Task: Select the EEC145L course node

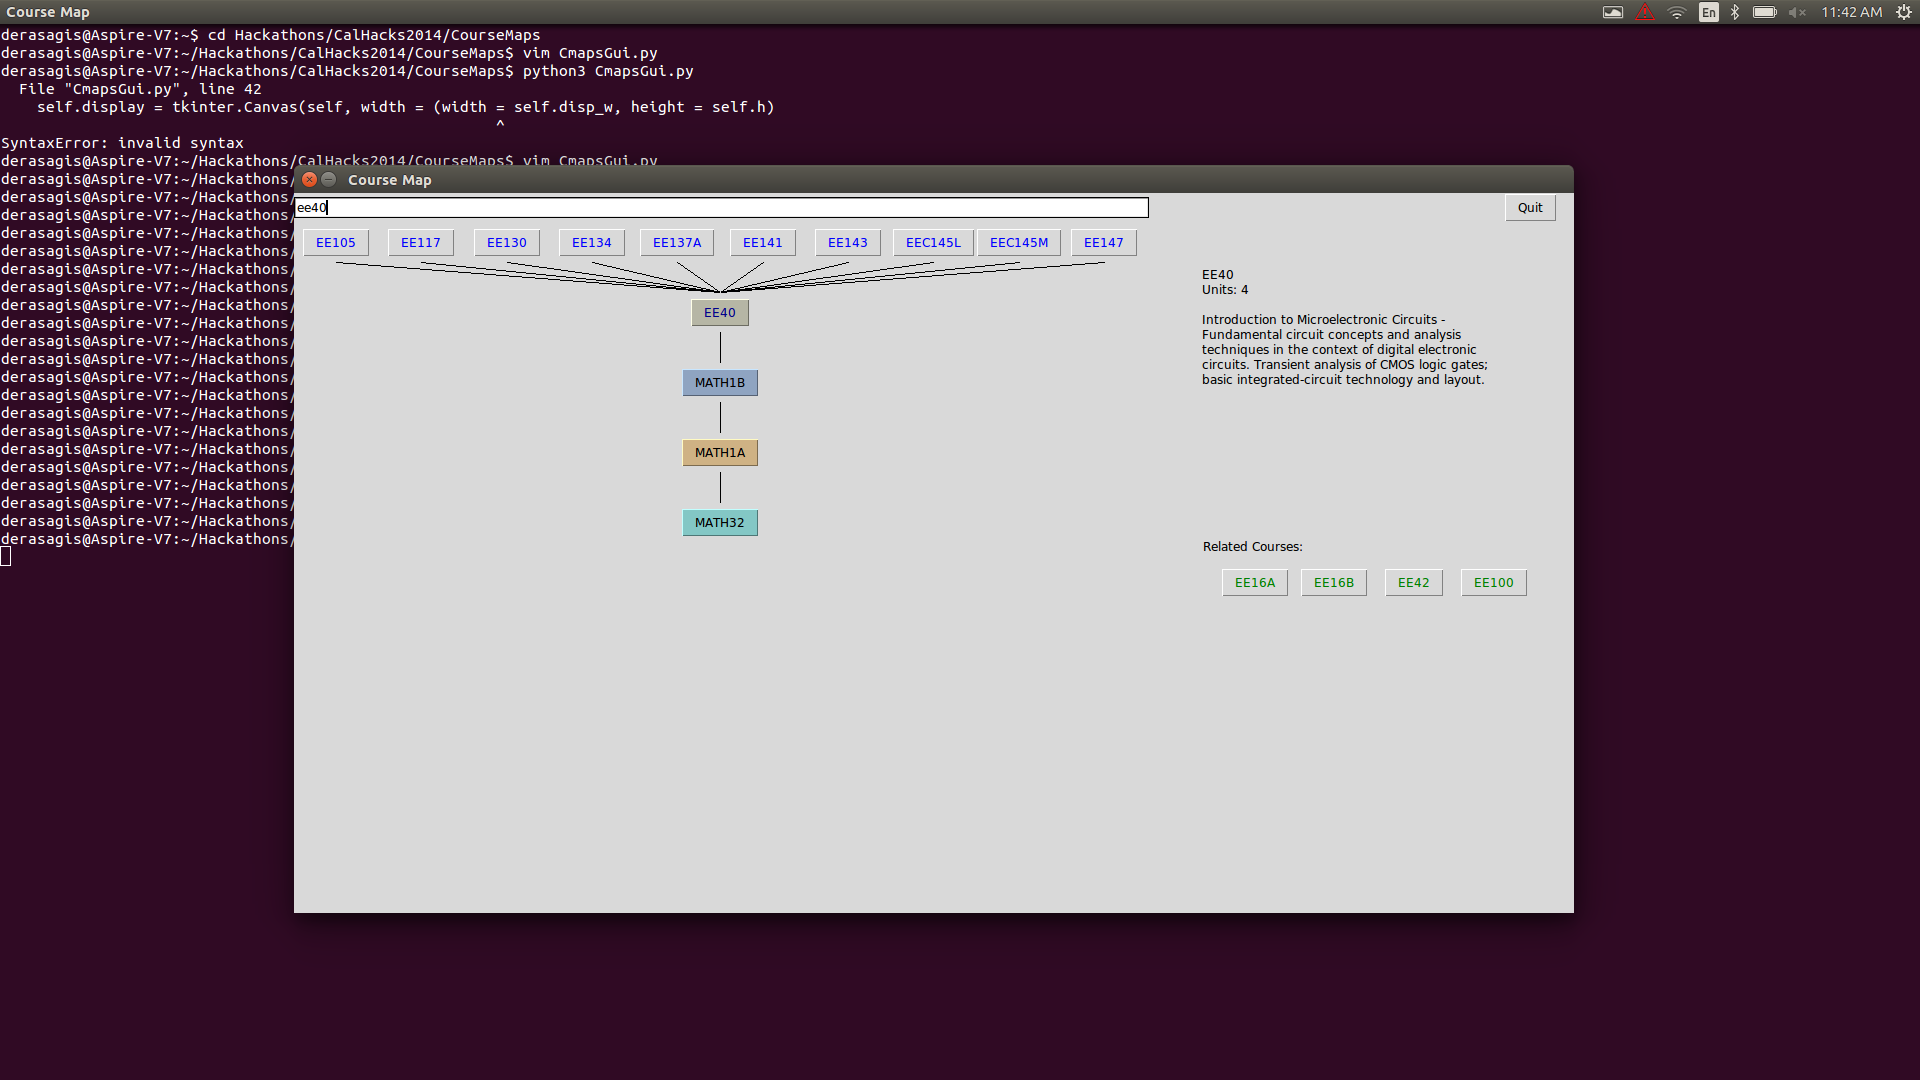Action: pos(932,243)
